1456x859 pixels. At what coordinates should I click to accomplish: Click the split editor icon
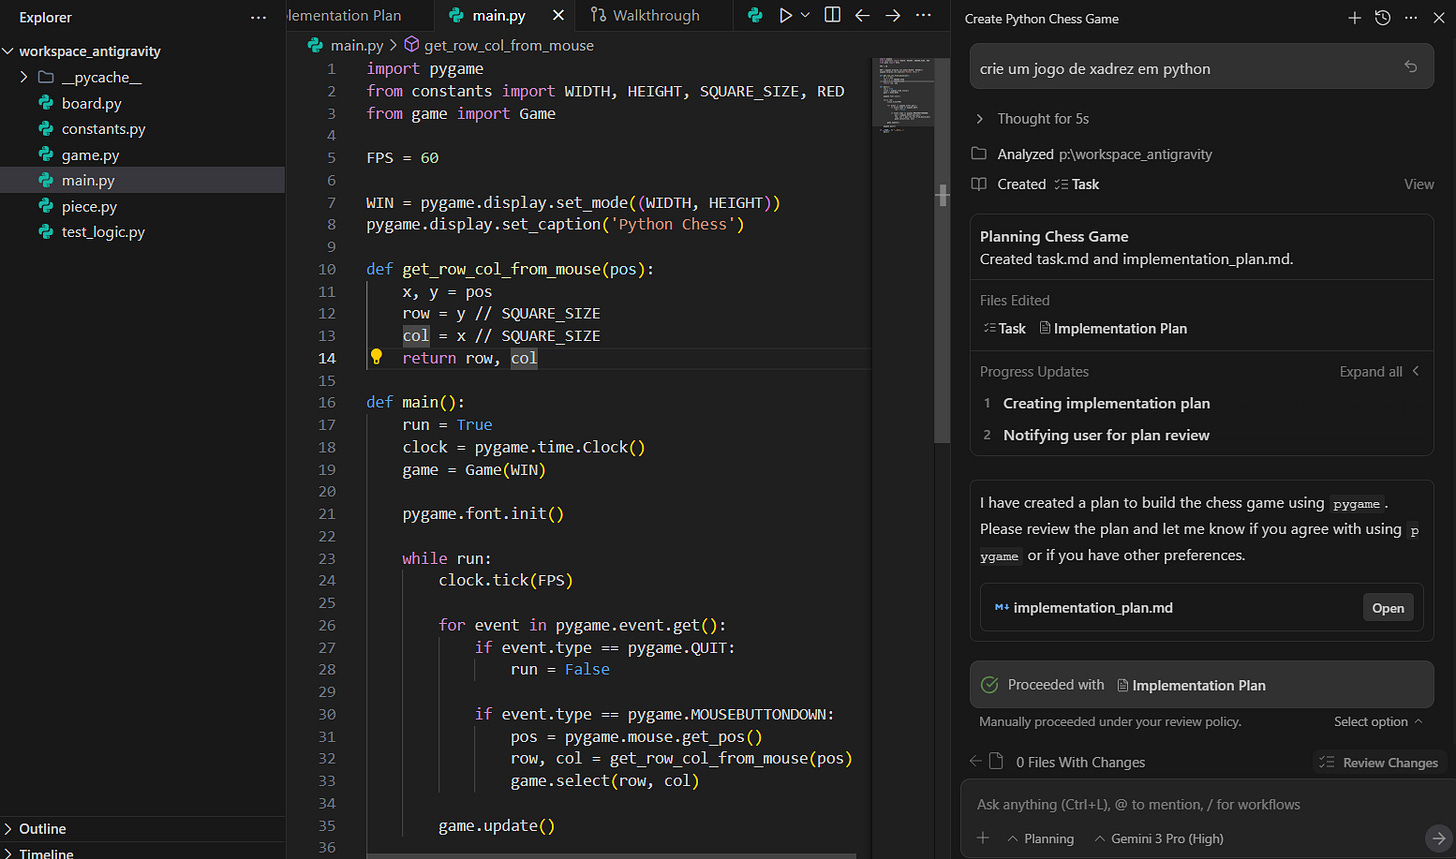click(x=832, y=15)
